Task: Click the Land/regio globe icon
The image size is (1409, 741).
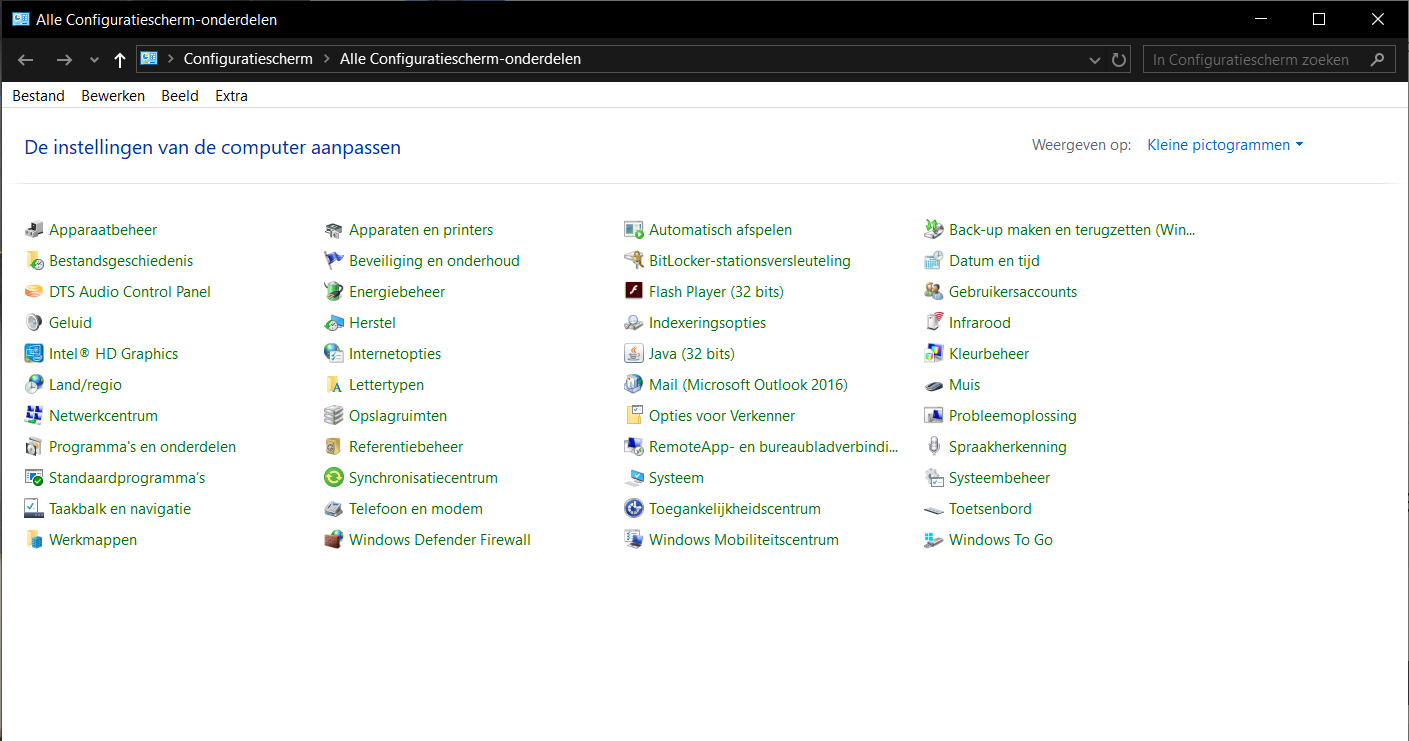Action: [x=34, y=385]
